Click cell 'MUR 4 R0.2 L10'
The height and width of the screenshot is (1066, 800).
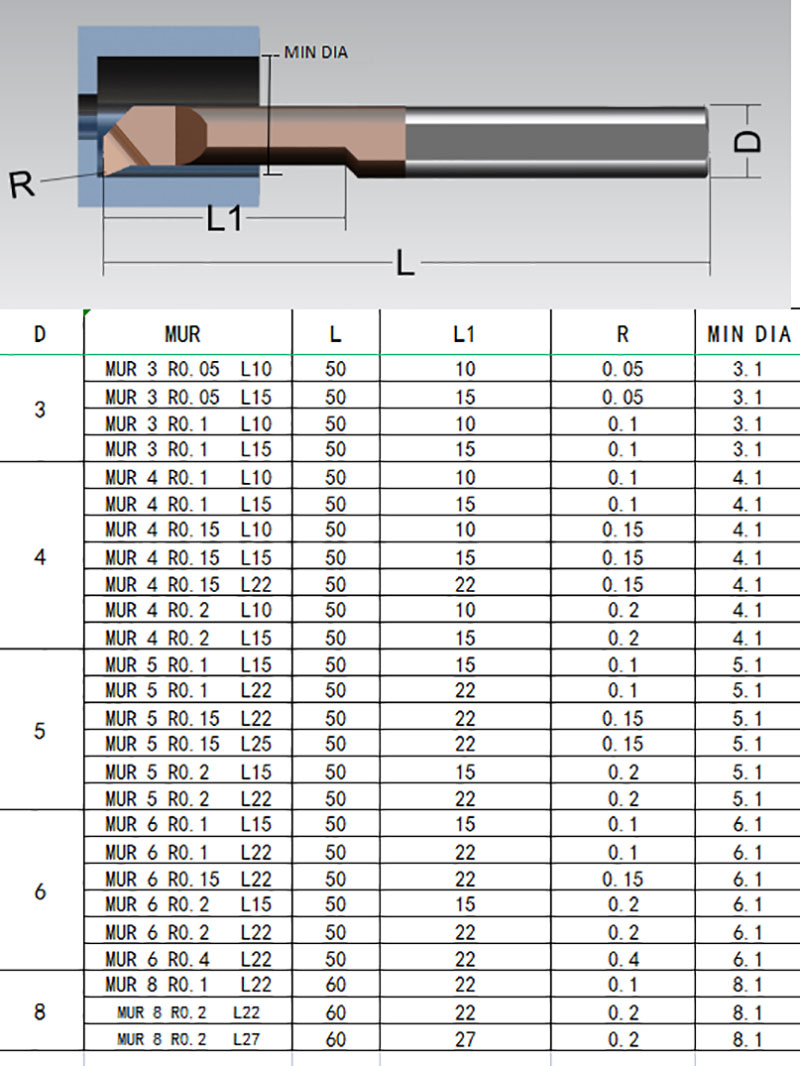point(188,610)
